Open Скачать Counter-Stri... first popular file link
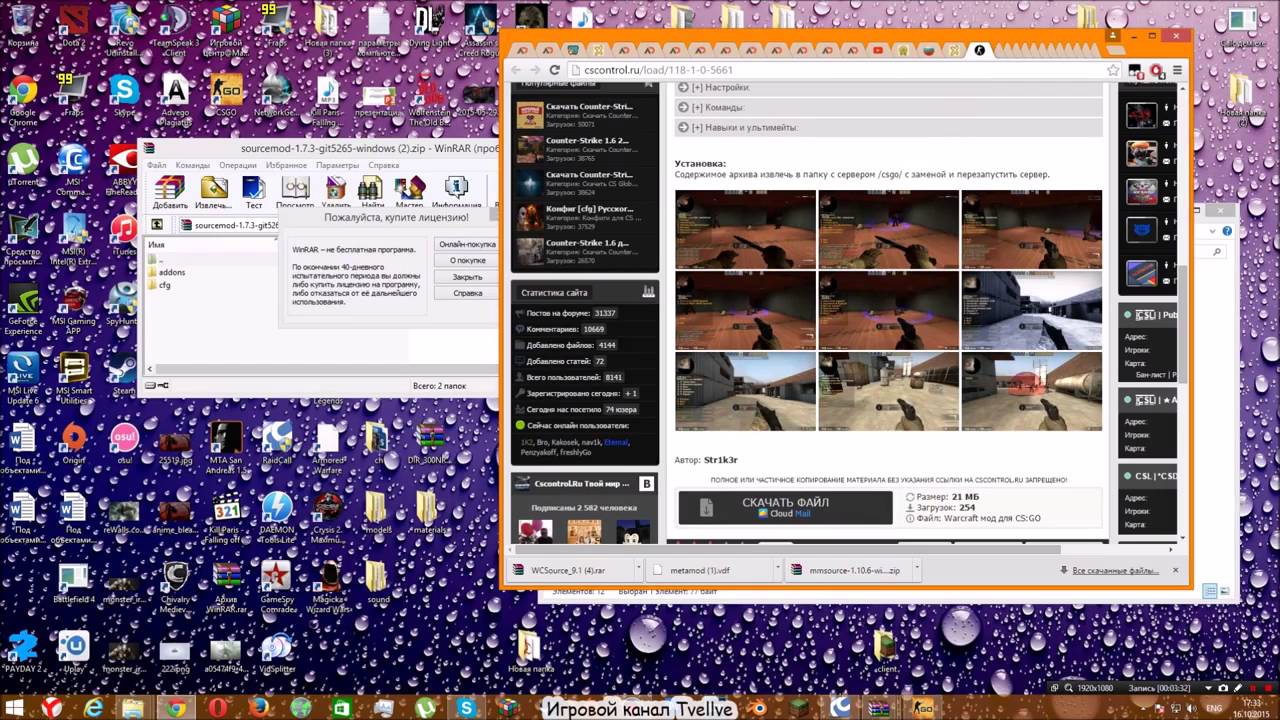 tap(589, 107)
